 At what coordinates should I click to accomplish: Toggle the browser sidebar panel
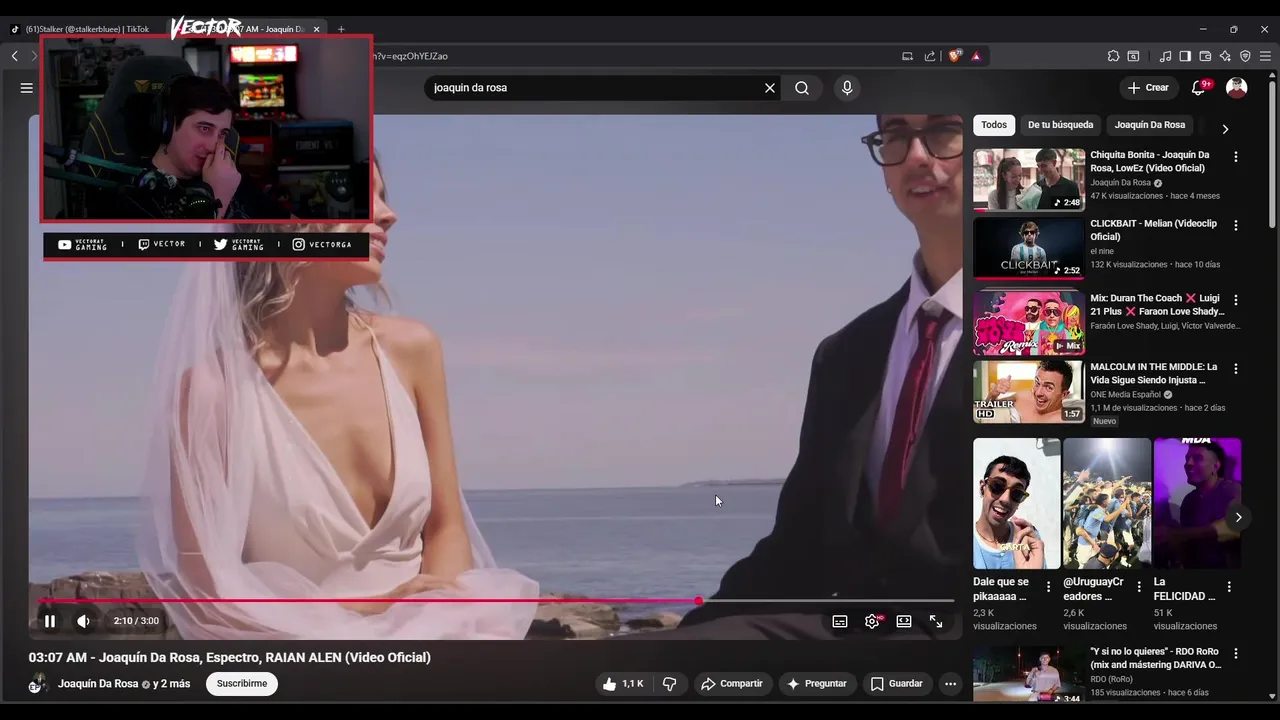[1185, 56]
